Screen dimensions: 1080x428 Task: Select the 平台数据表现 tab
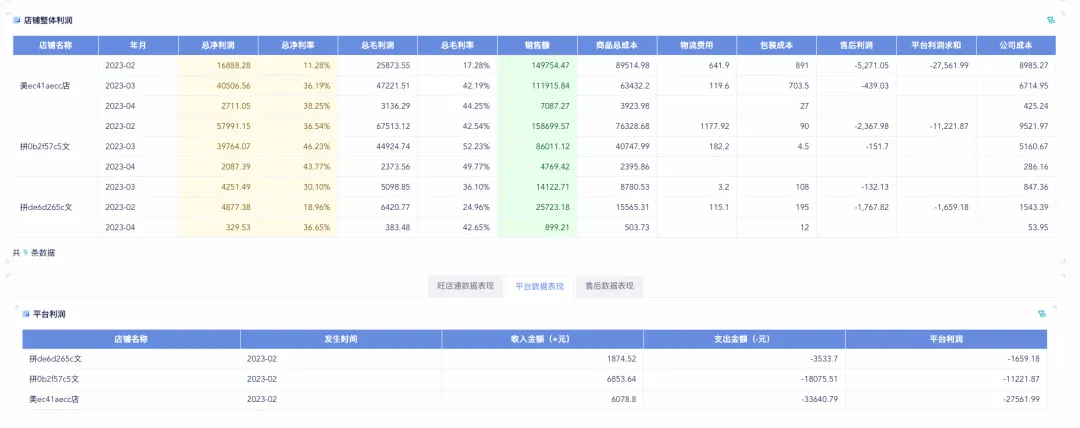tap(539, 286)
